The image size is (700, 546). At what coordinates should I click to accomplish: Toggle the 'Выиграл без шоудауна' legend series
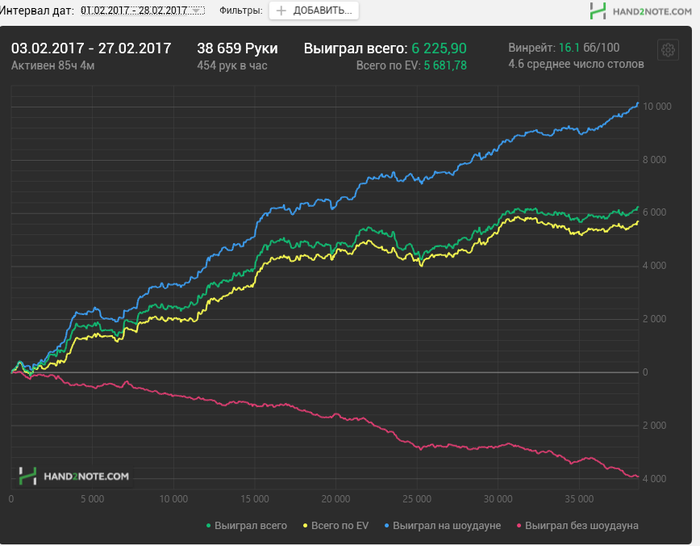pos(577,525)
